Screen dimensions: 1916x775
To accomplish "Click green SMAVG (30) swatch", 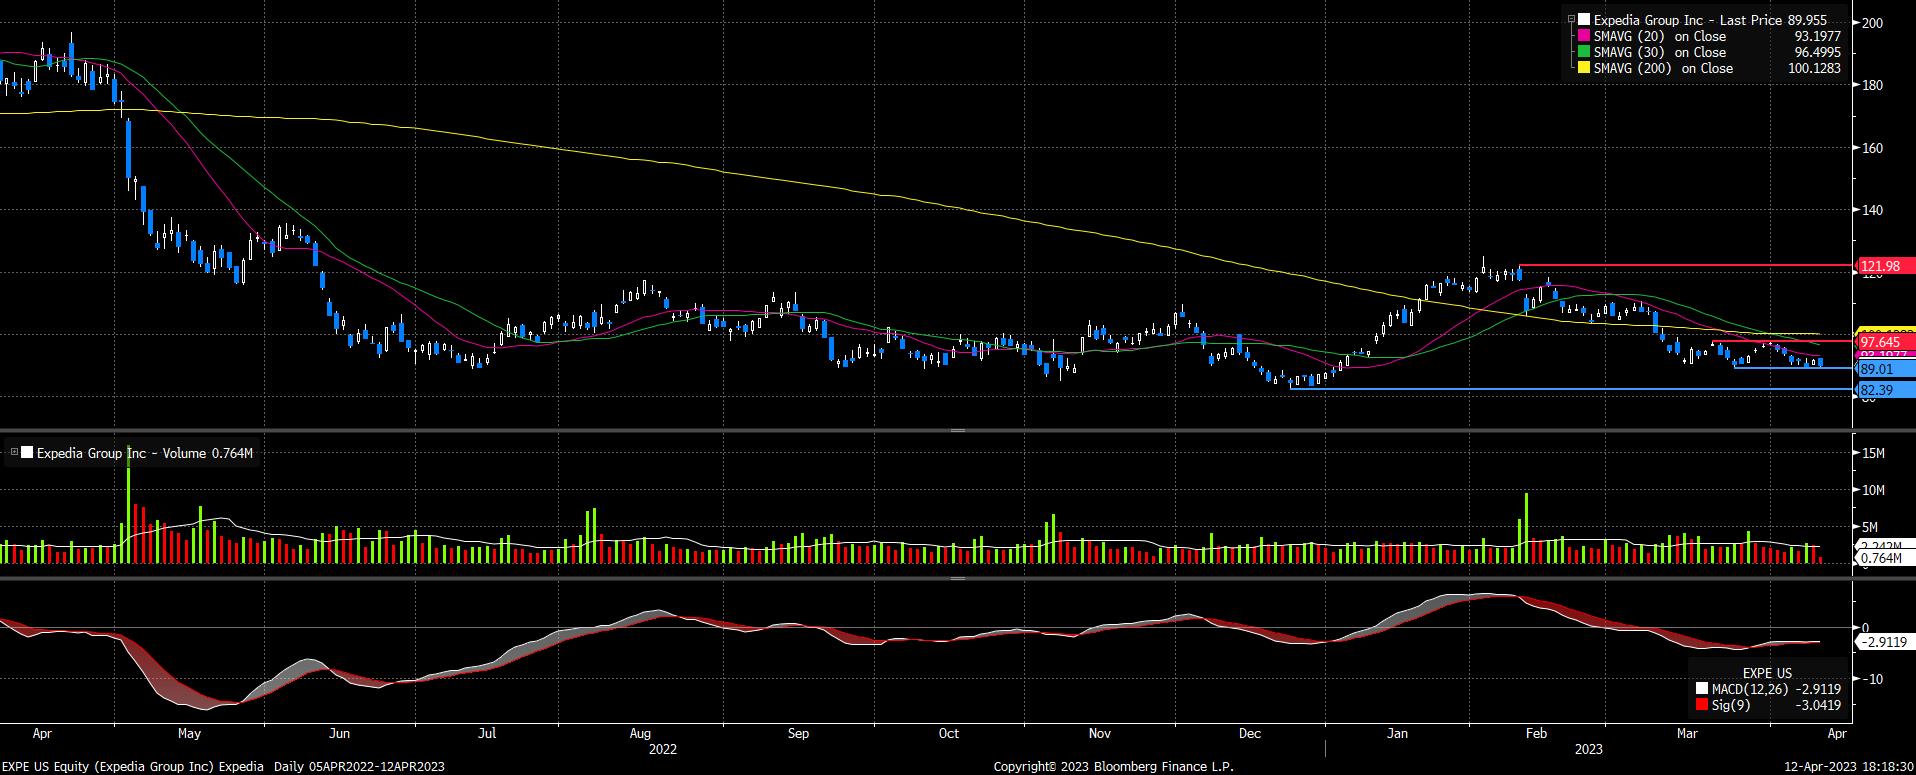I will tap(1584, 52).
